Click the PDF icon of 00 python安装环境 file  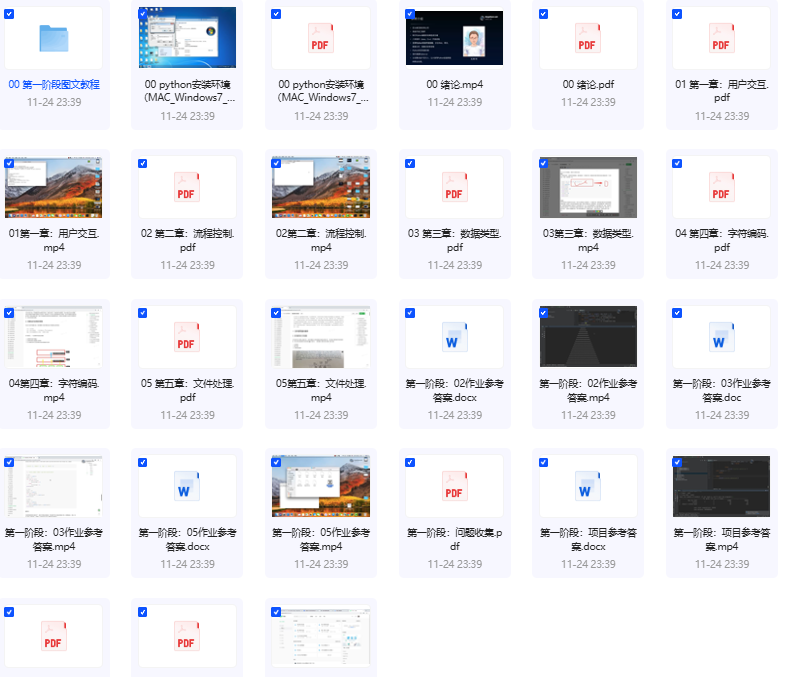pyautogui.click(x=321, y=38)
